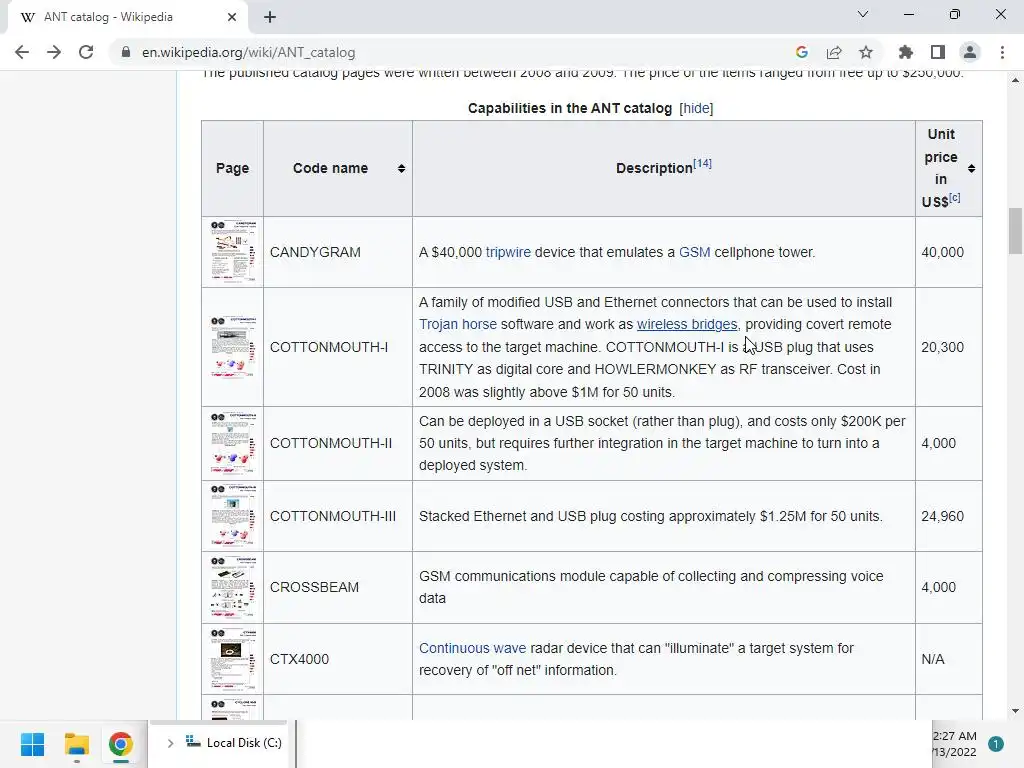
Task: Open Description reference 14
Action: pyautogui.click(x=702, y=163)
